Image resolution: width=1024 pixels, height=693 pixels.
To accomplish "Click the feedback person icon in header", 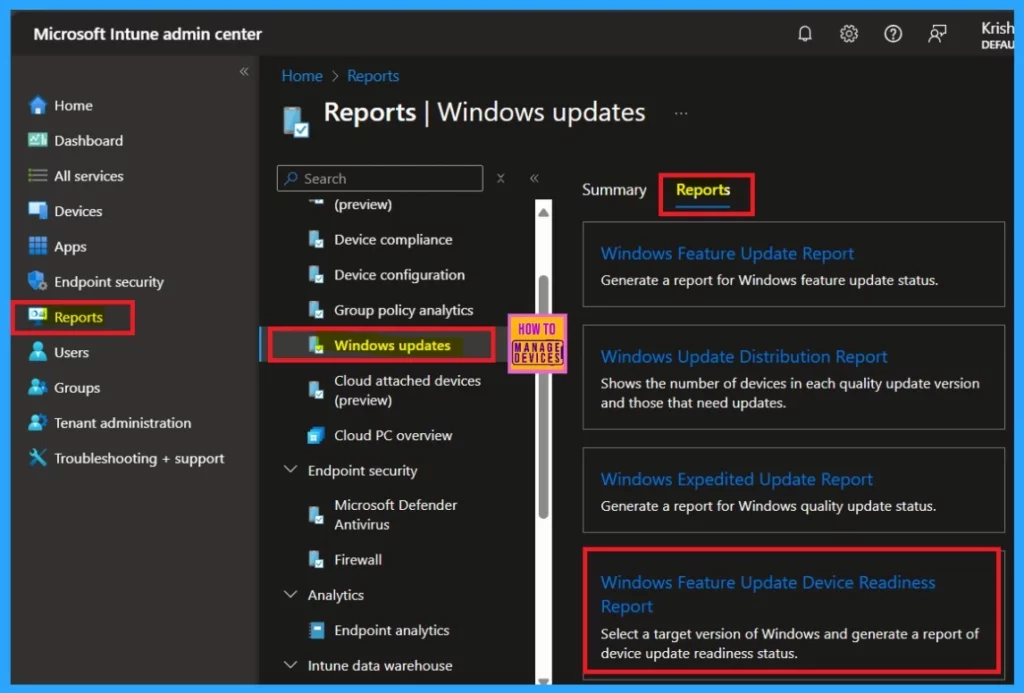I will click(x=937, y=33).
